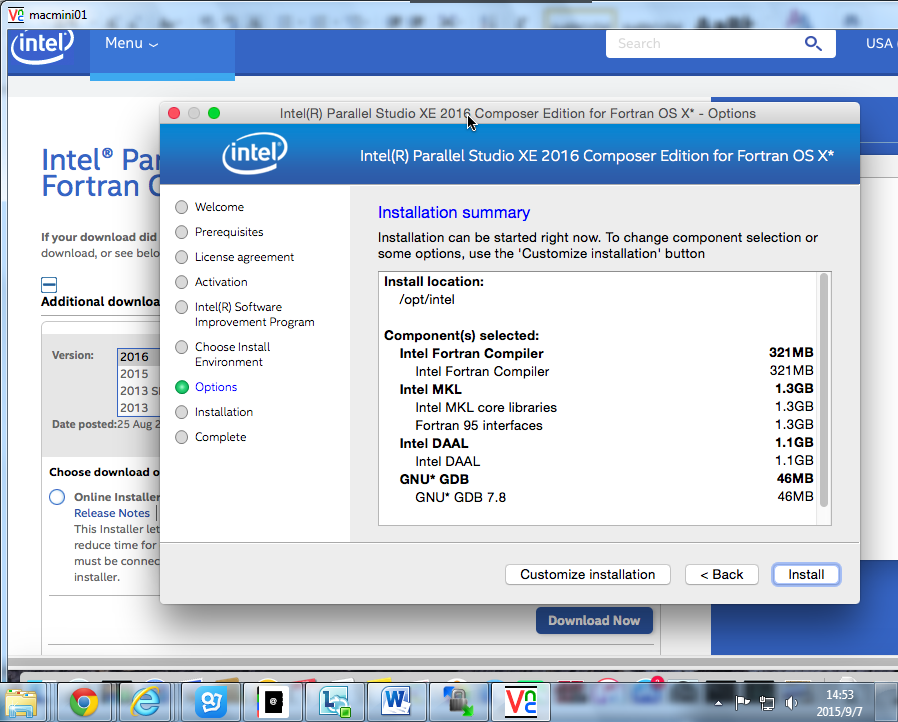Open Internet Explorer from the taskbar
898x722 pixels.
[x=146, y=702]
